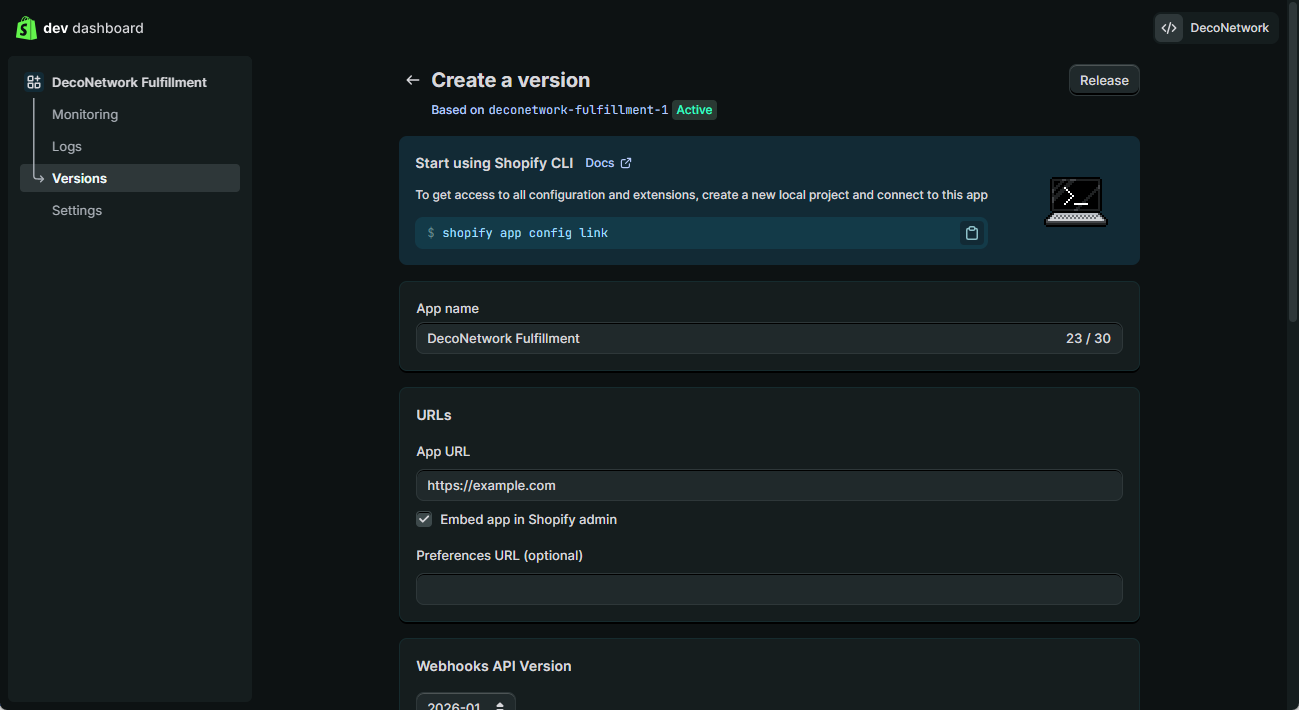Open the external link icon next to Docs
The width and height of the screenshot is (1299, 710).
pos(626,163)
